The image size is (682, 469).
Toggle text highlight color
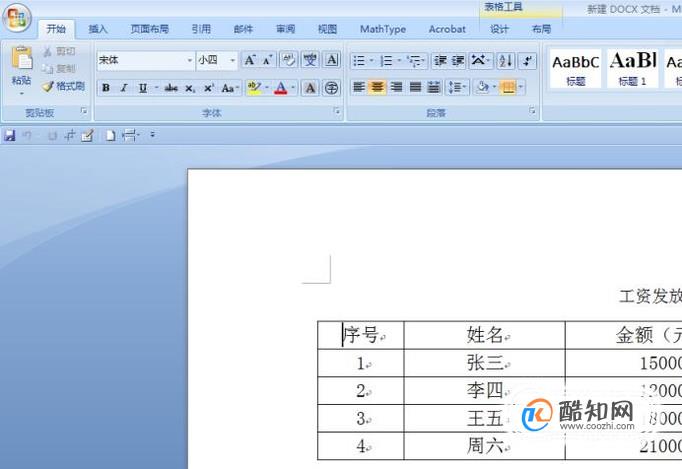pyautogui.click(x=254, y=88)
